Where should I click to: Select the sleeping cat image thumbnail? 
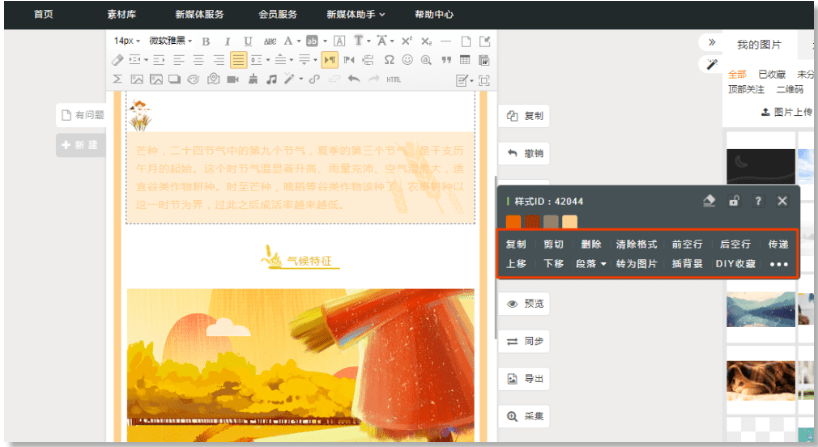tap(761, 380)
